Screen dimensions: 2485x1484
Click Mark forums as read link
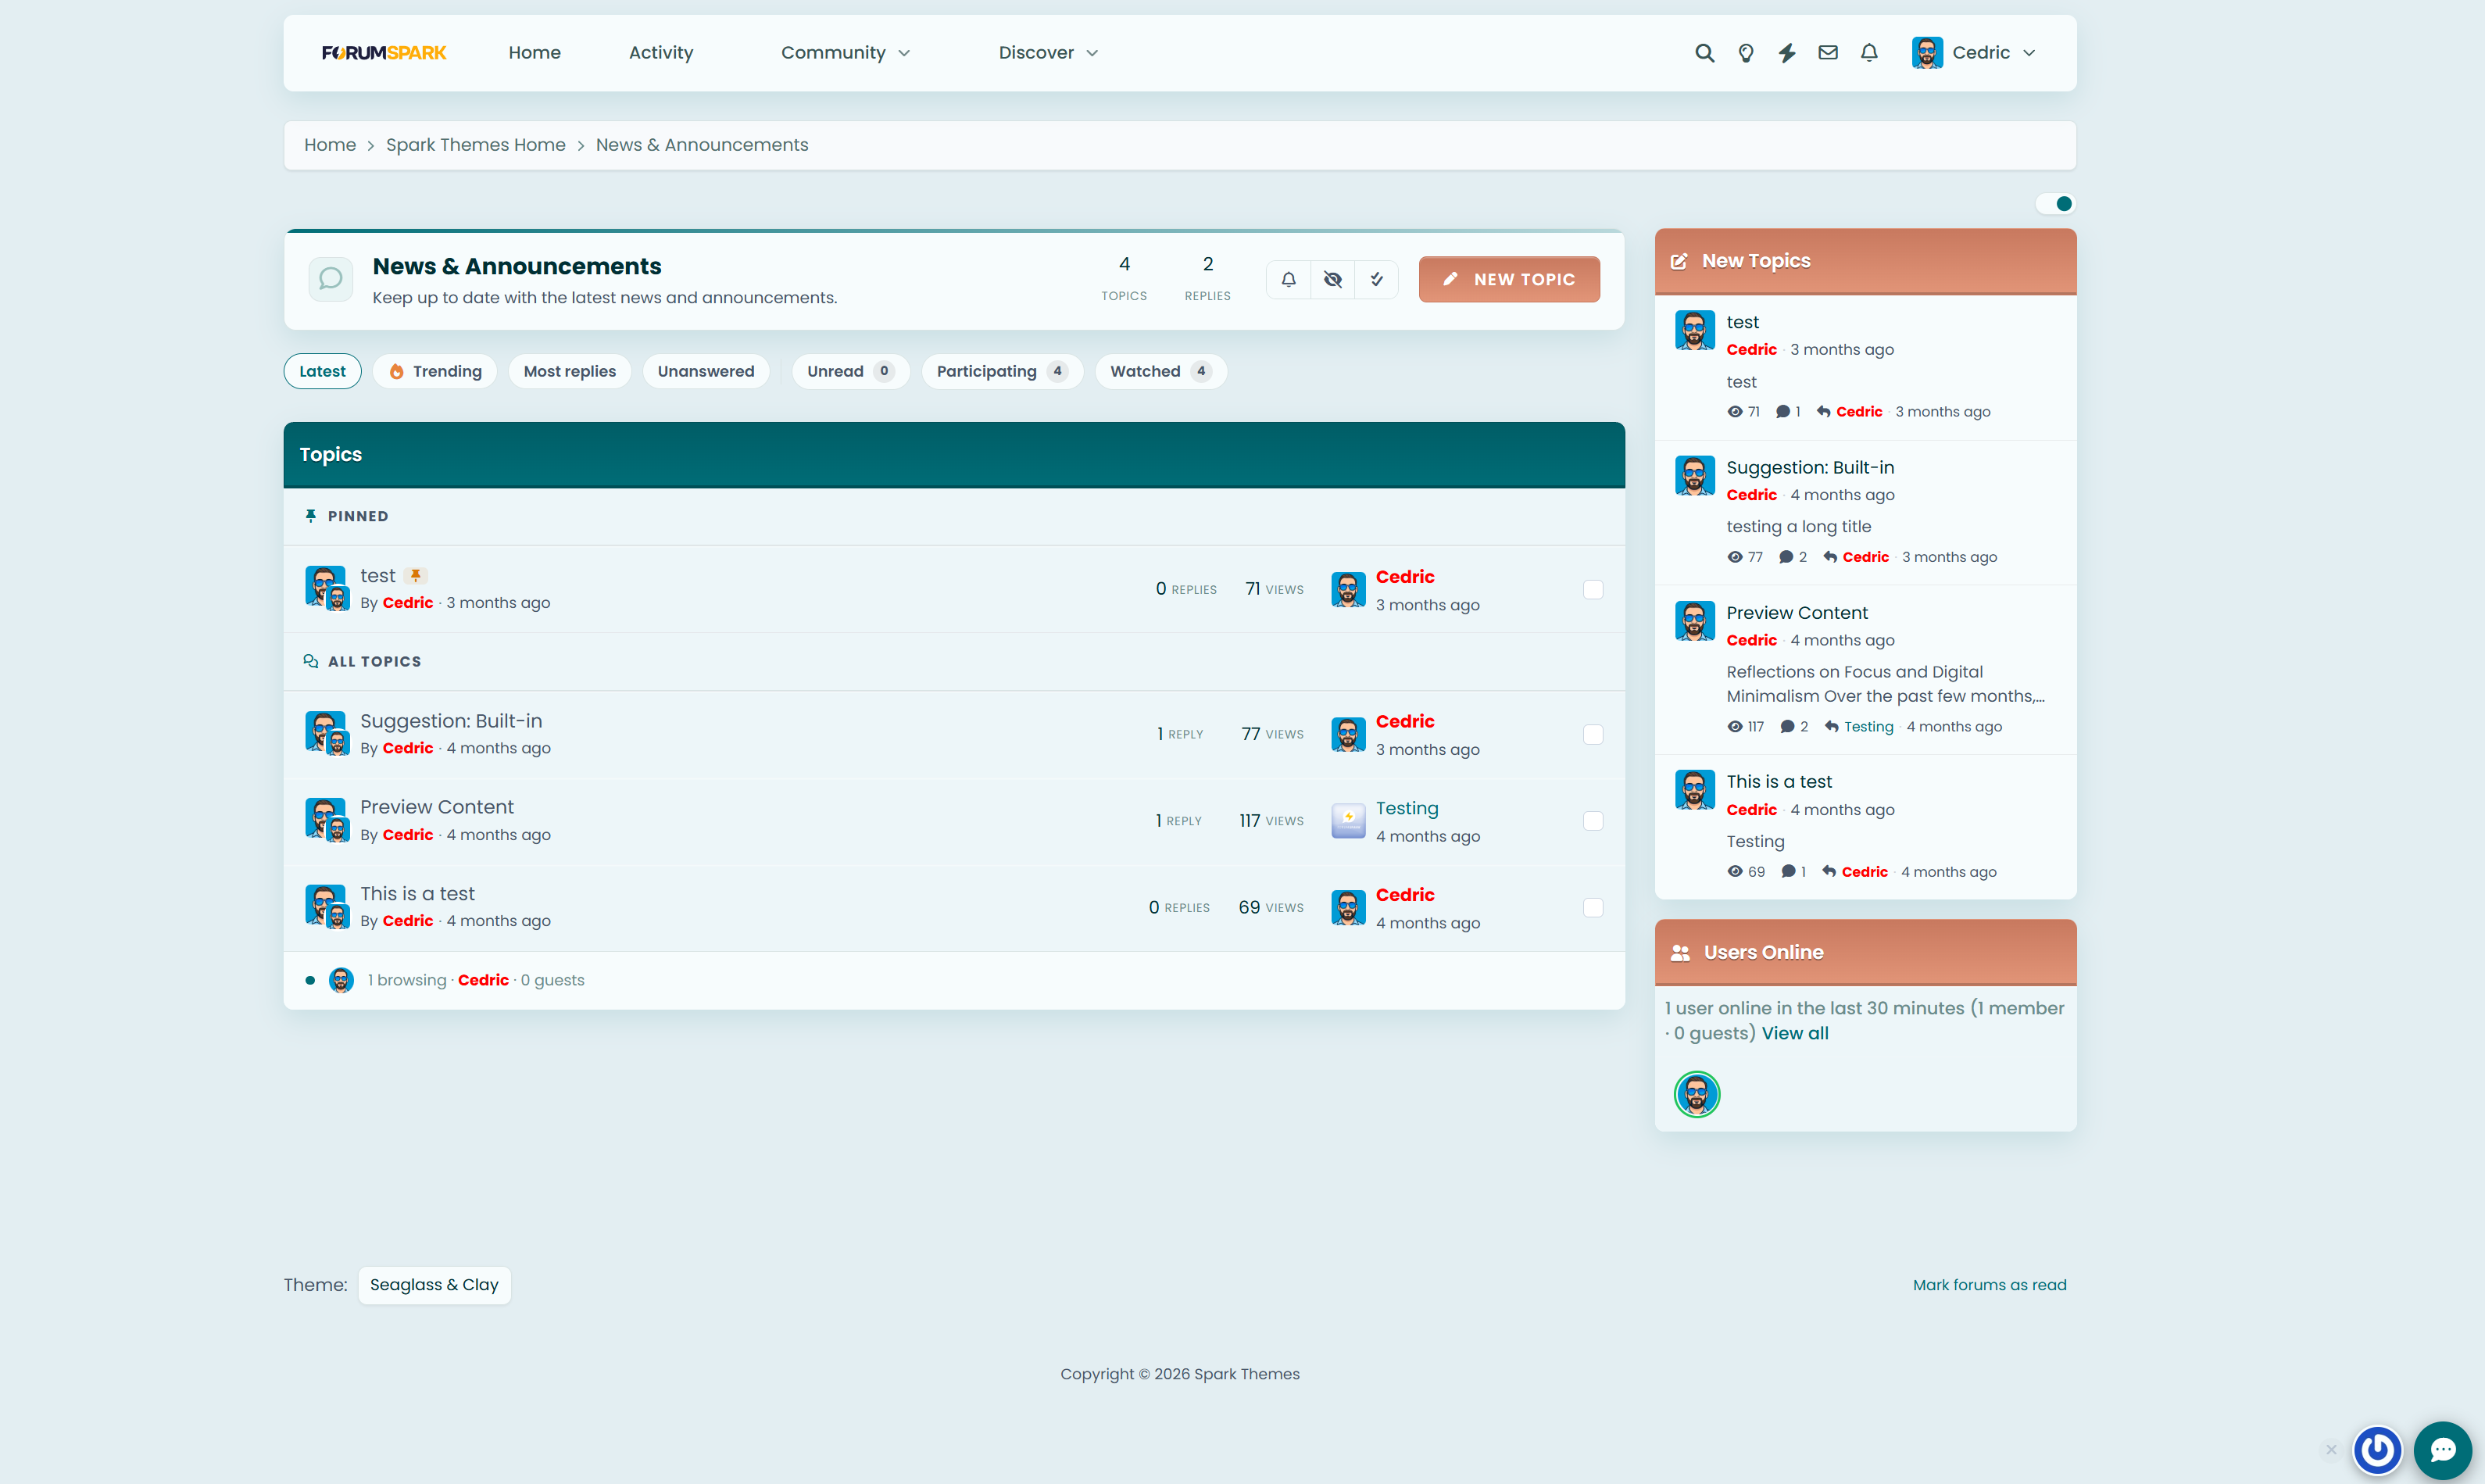[1989, 1285]
